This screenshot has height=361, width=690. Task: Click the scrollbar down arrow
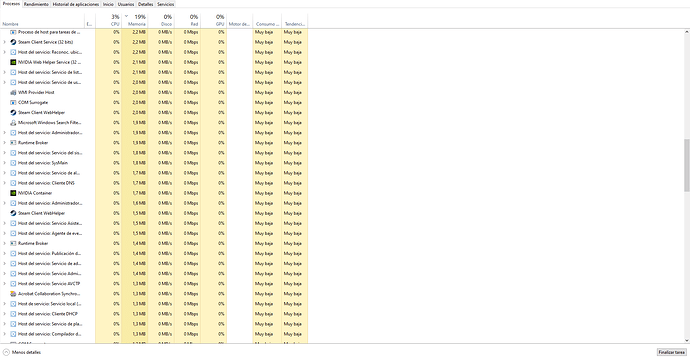[686, 340]
